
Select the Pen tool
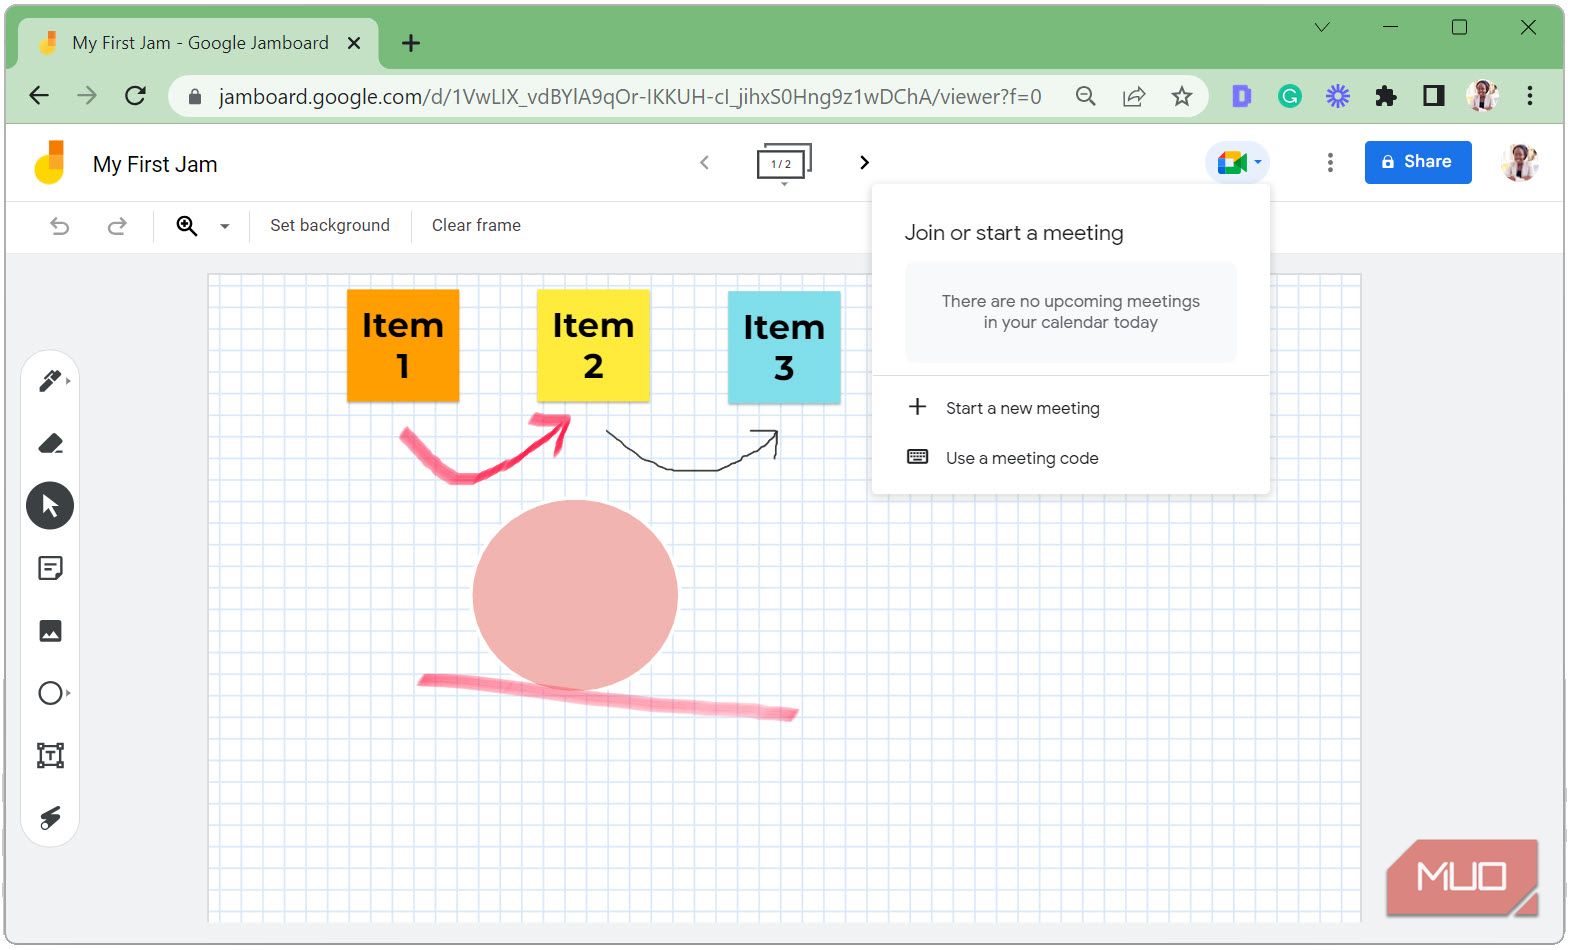pyautogui.click(x=50, y=381)
